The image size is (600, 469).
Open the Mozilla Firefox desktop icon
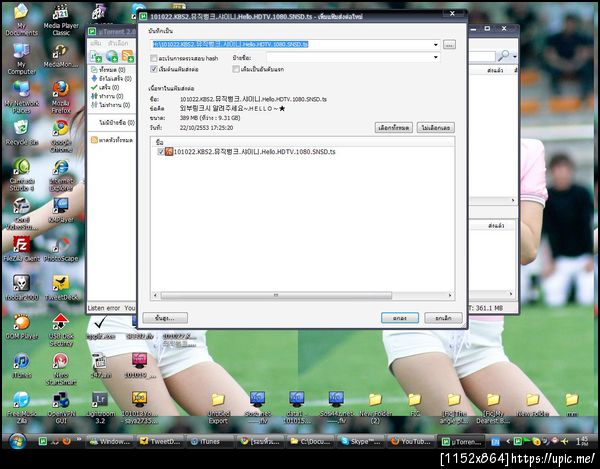point(61,97)
